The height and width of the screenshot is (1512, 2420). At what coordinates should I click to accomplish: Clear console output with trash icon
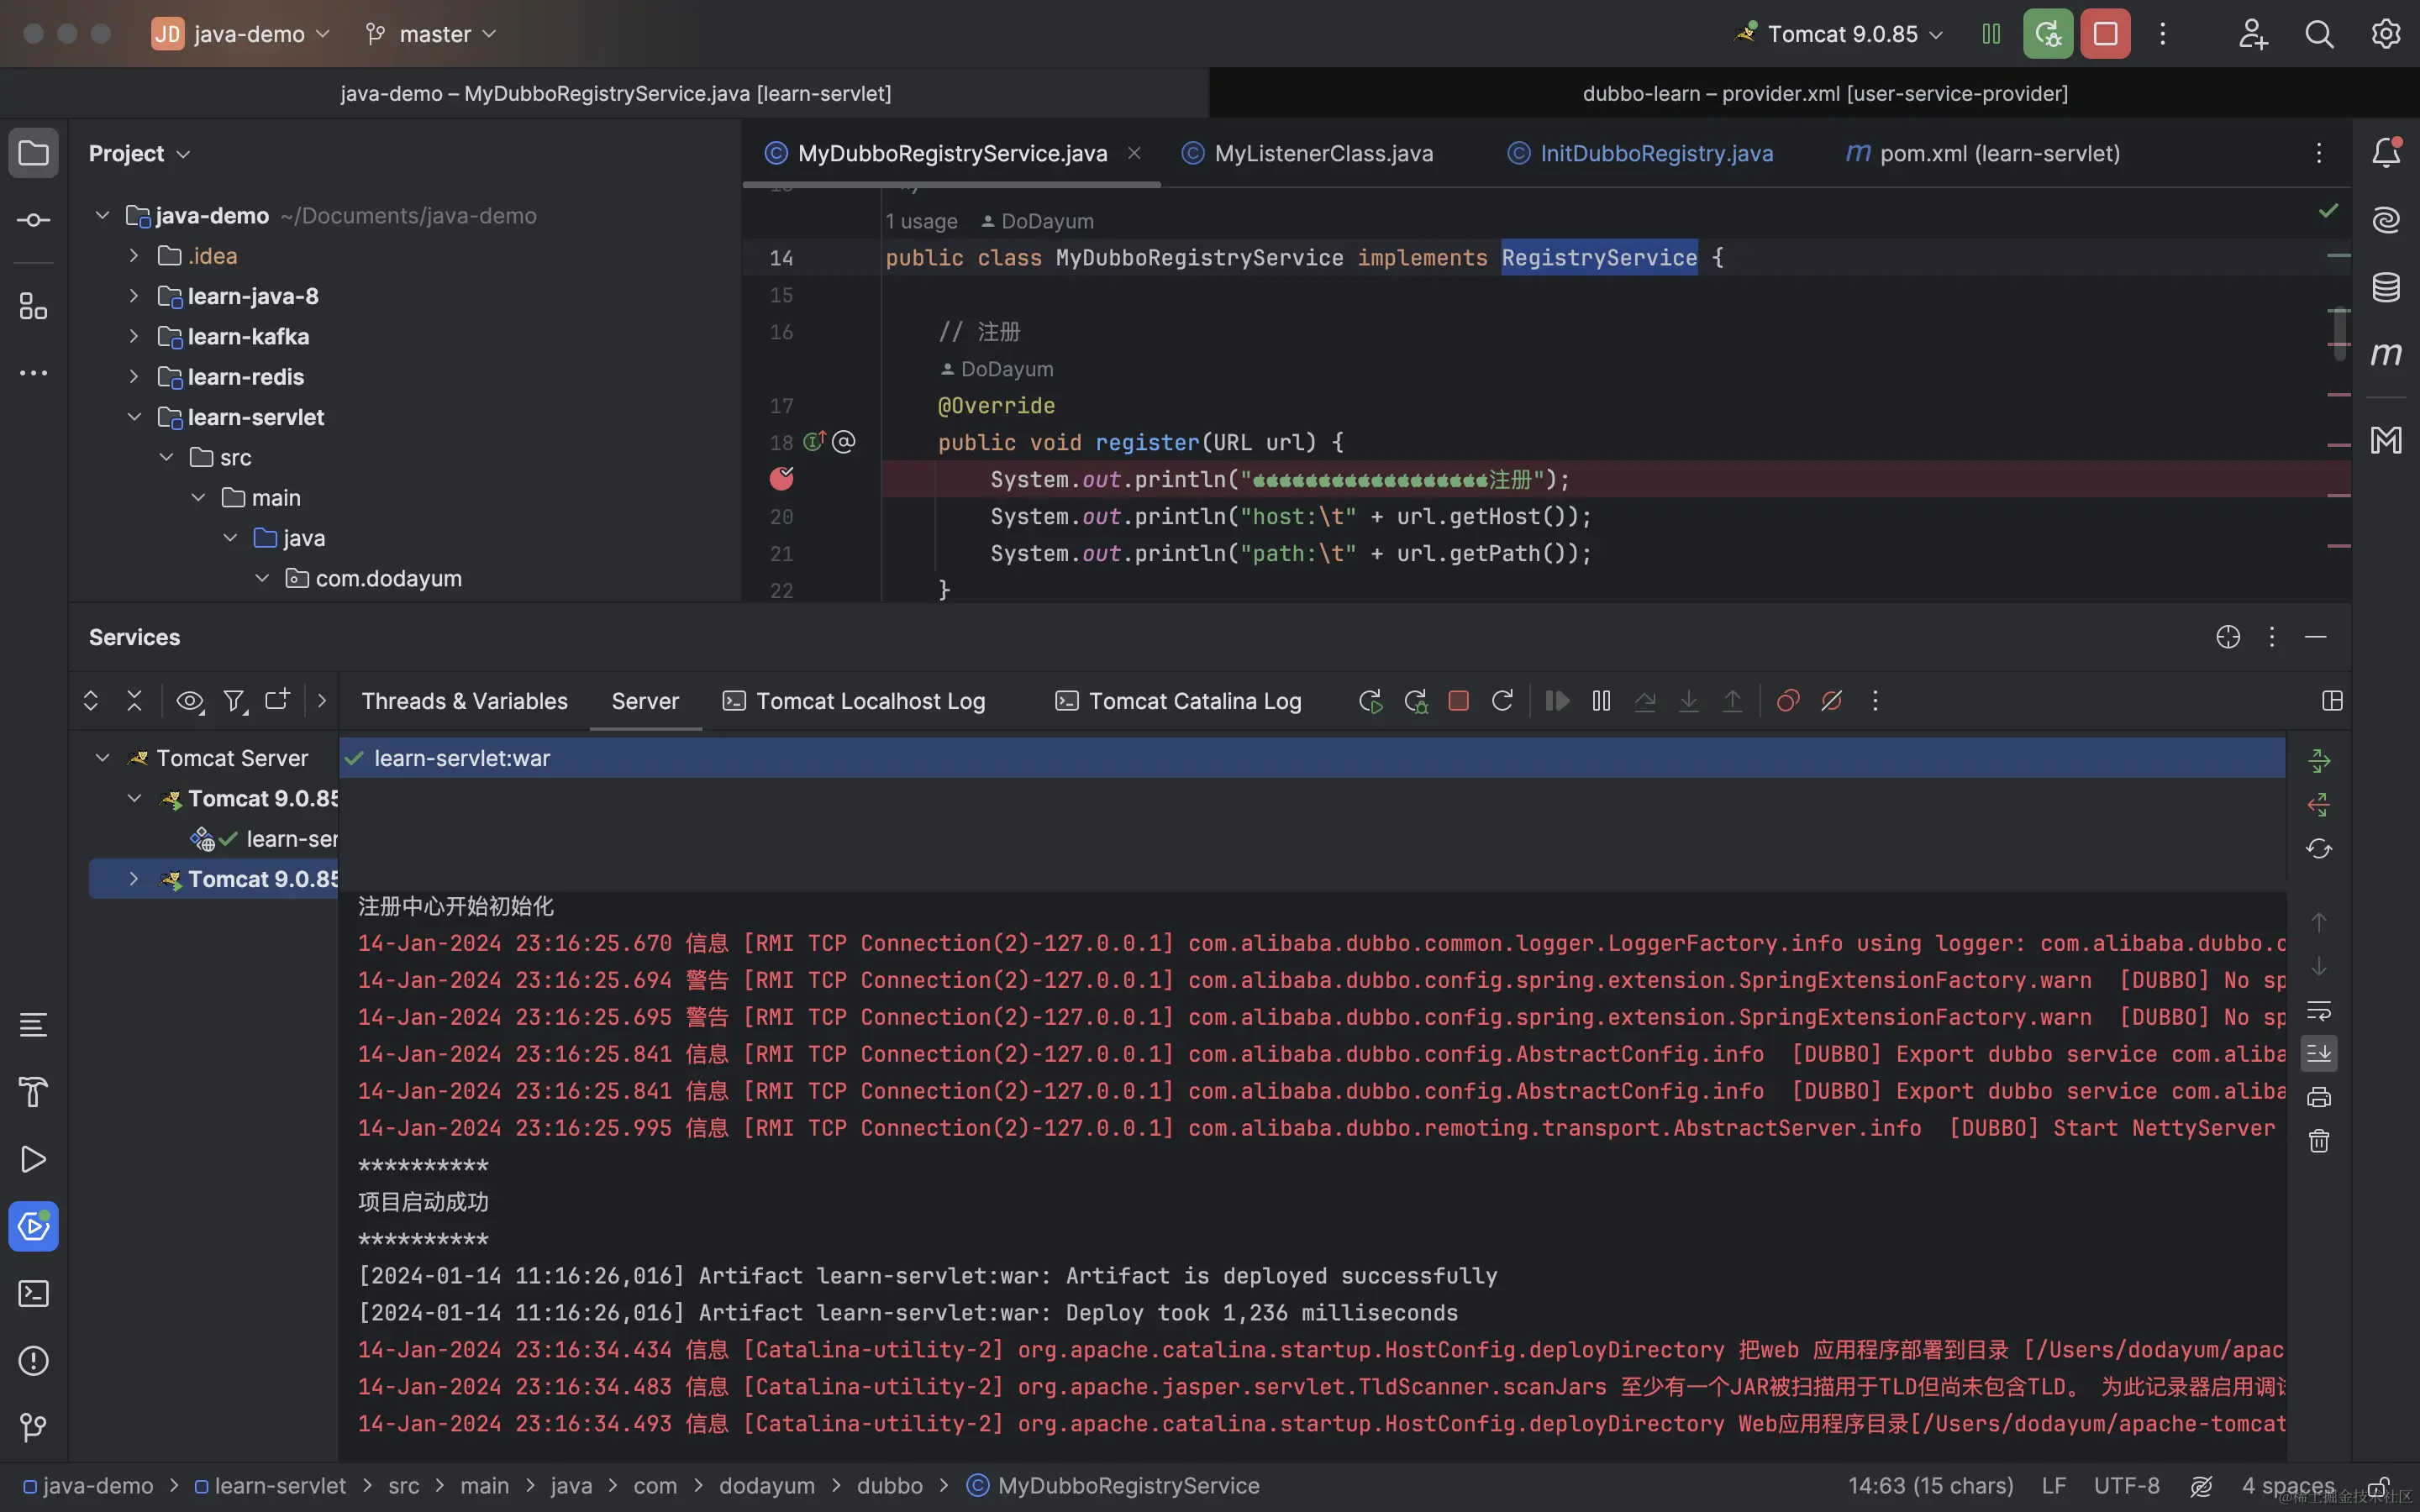pos(2318,1141)
